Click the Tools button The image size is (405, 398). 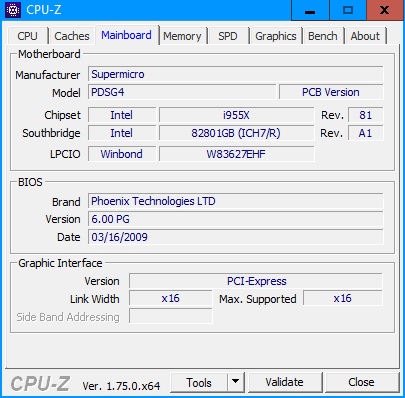pyautogui.click(x=199, y=382)
